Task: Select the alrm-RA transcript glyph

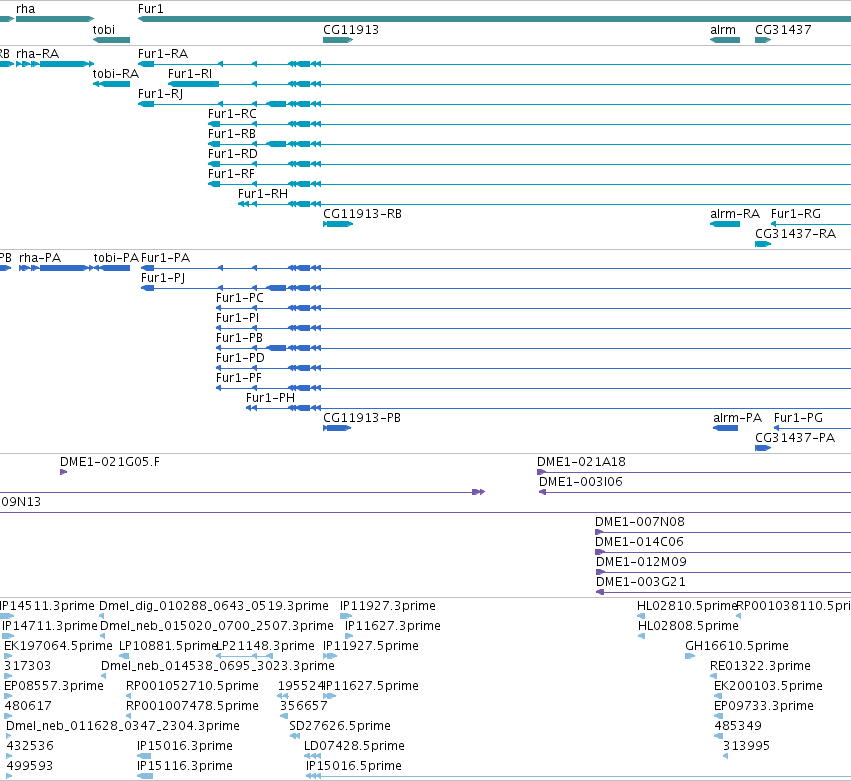Action: (725, 224)
